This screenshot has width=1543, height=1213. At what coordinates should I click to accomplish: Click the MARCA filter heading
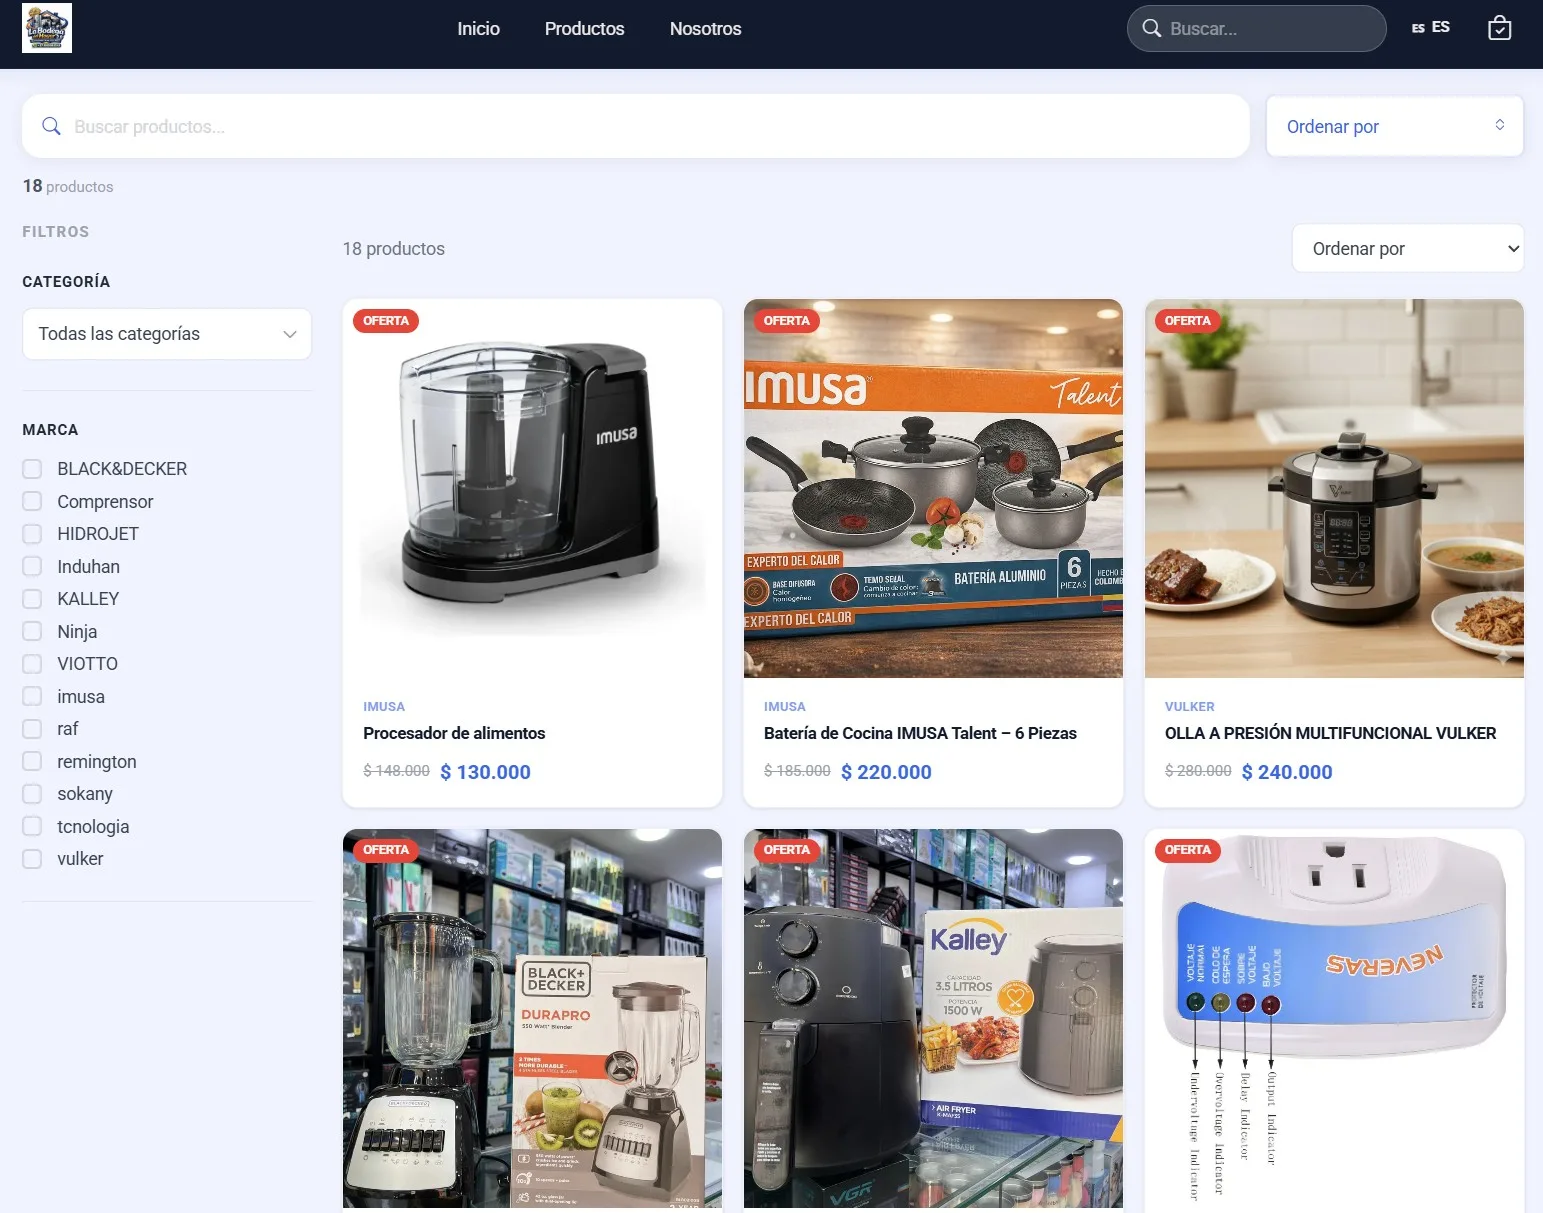coord(50,430)
